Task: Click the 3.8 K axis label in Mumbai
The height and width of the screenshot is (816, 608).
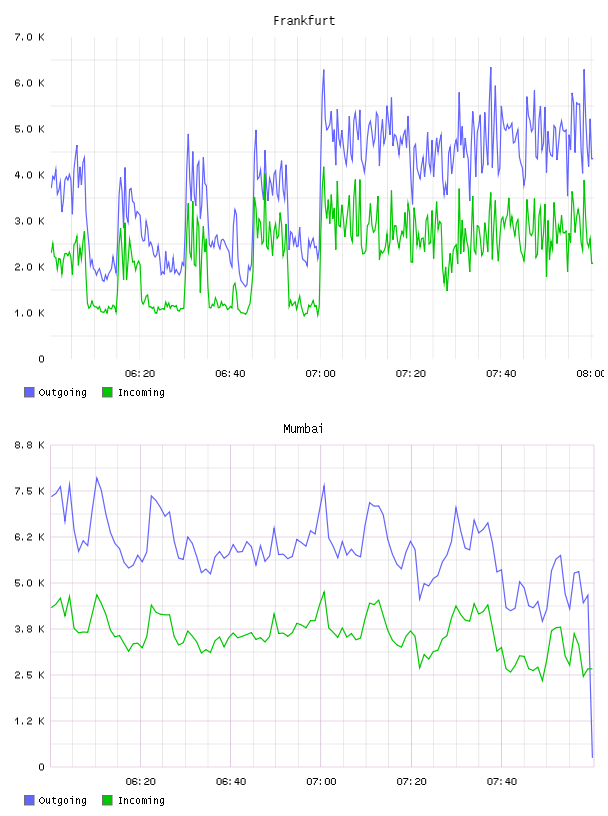Action: click(x=30, y=629)
